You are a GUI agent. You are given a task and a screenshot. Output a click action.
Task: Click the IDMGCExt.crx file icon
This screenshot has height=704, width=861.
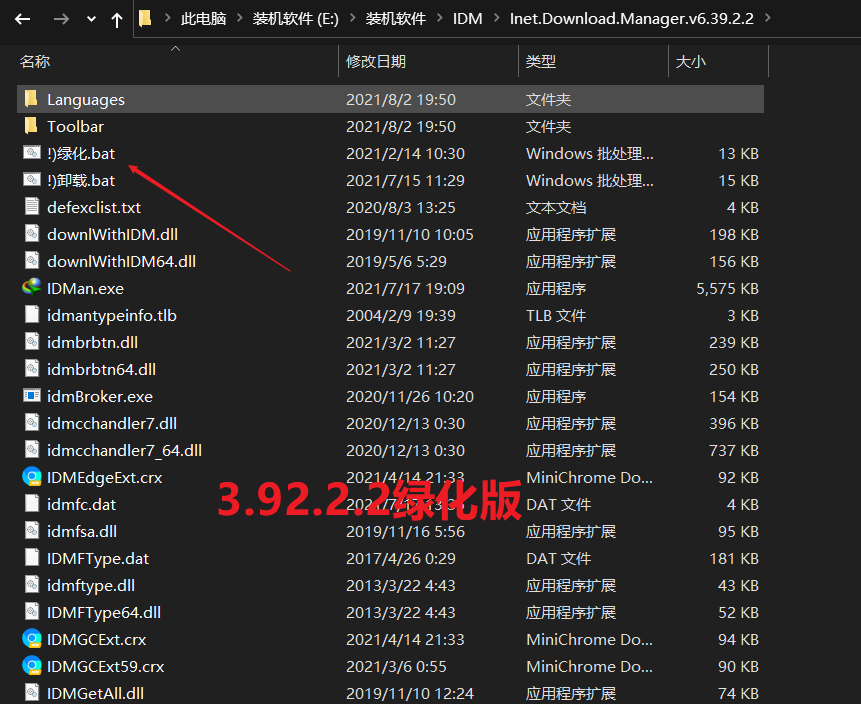click(x=31, y=639)
